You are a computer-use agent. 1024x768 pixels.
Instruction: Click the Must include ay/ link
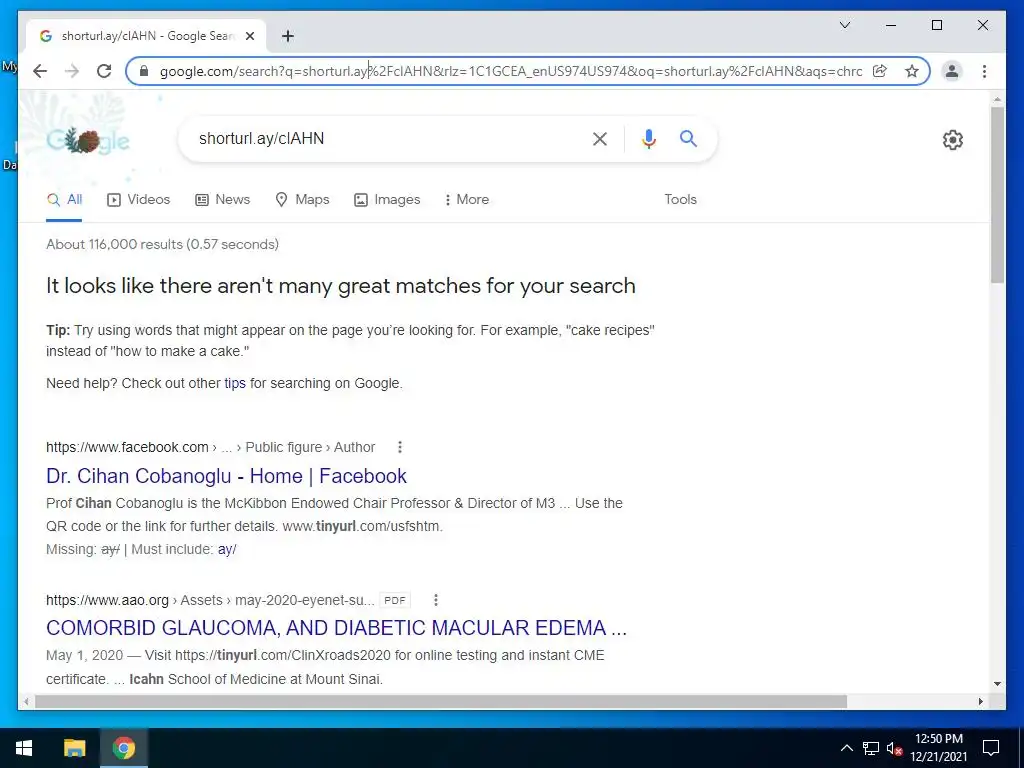(227, 549)
